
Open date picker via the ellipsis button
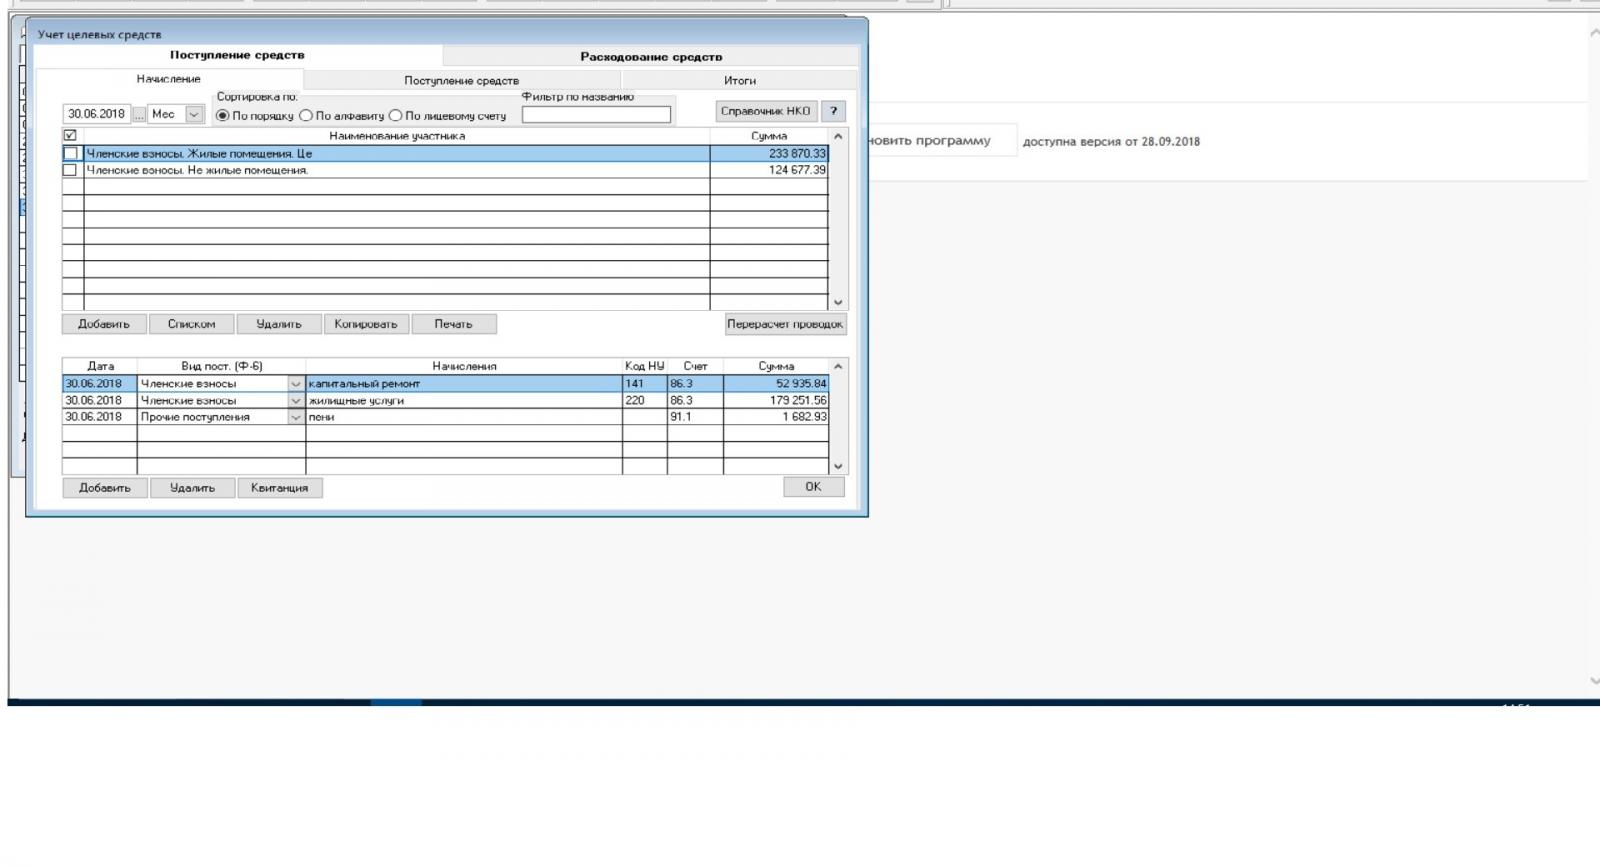coord(139,115)
